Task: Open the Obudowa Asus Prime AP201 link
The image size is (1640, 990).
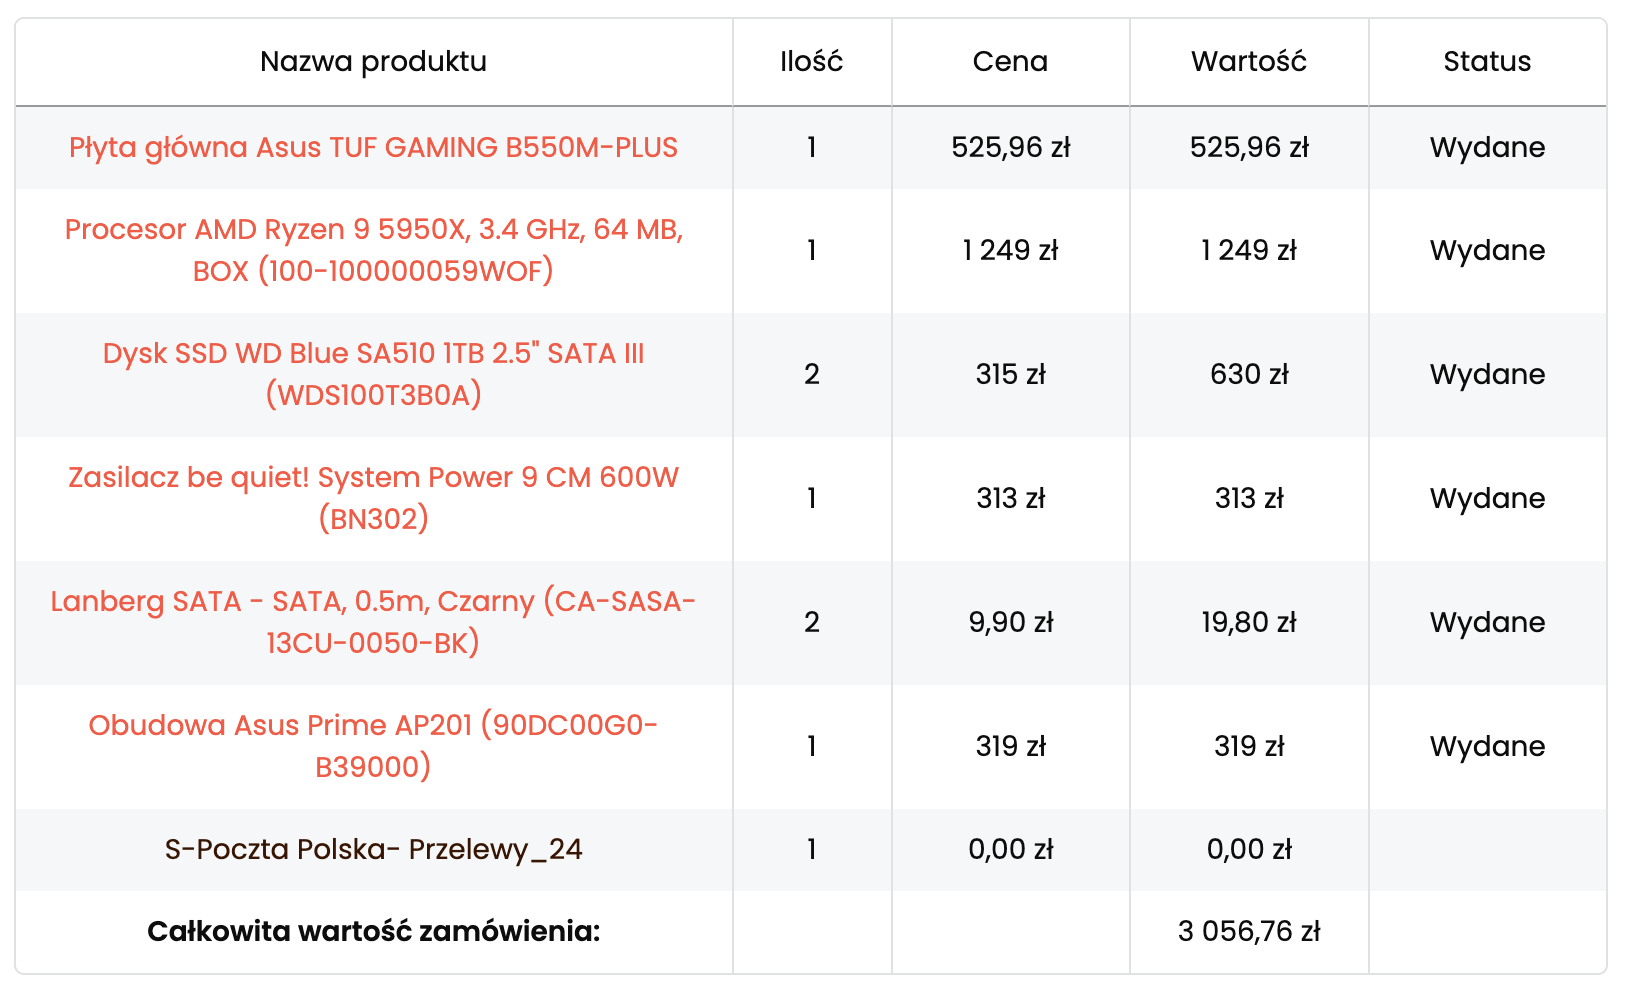Action: (373, 745)
